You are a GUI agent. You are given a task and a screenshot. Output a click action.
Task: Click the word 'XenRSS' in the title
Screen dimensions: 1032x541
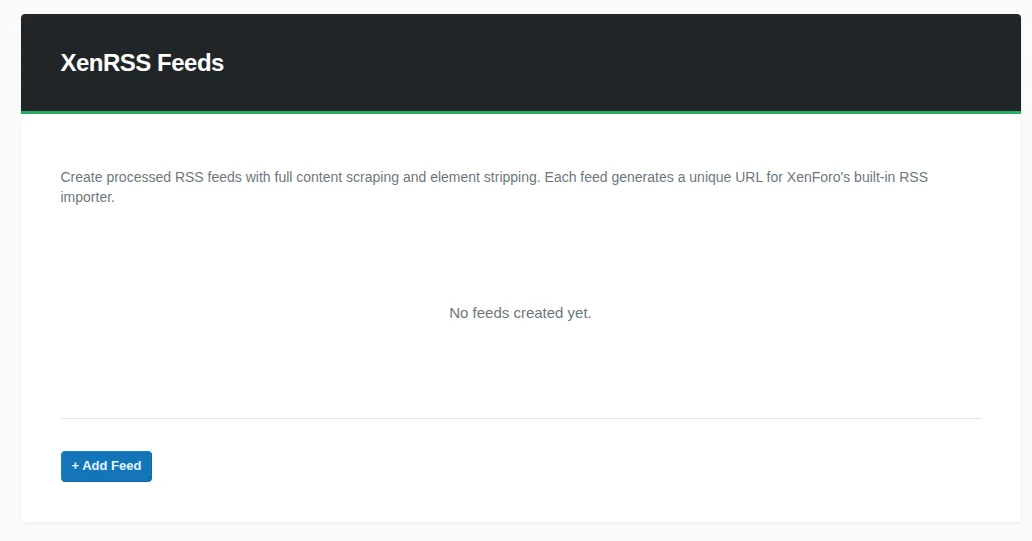click(105, 63)
